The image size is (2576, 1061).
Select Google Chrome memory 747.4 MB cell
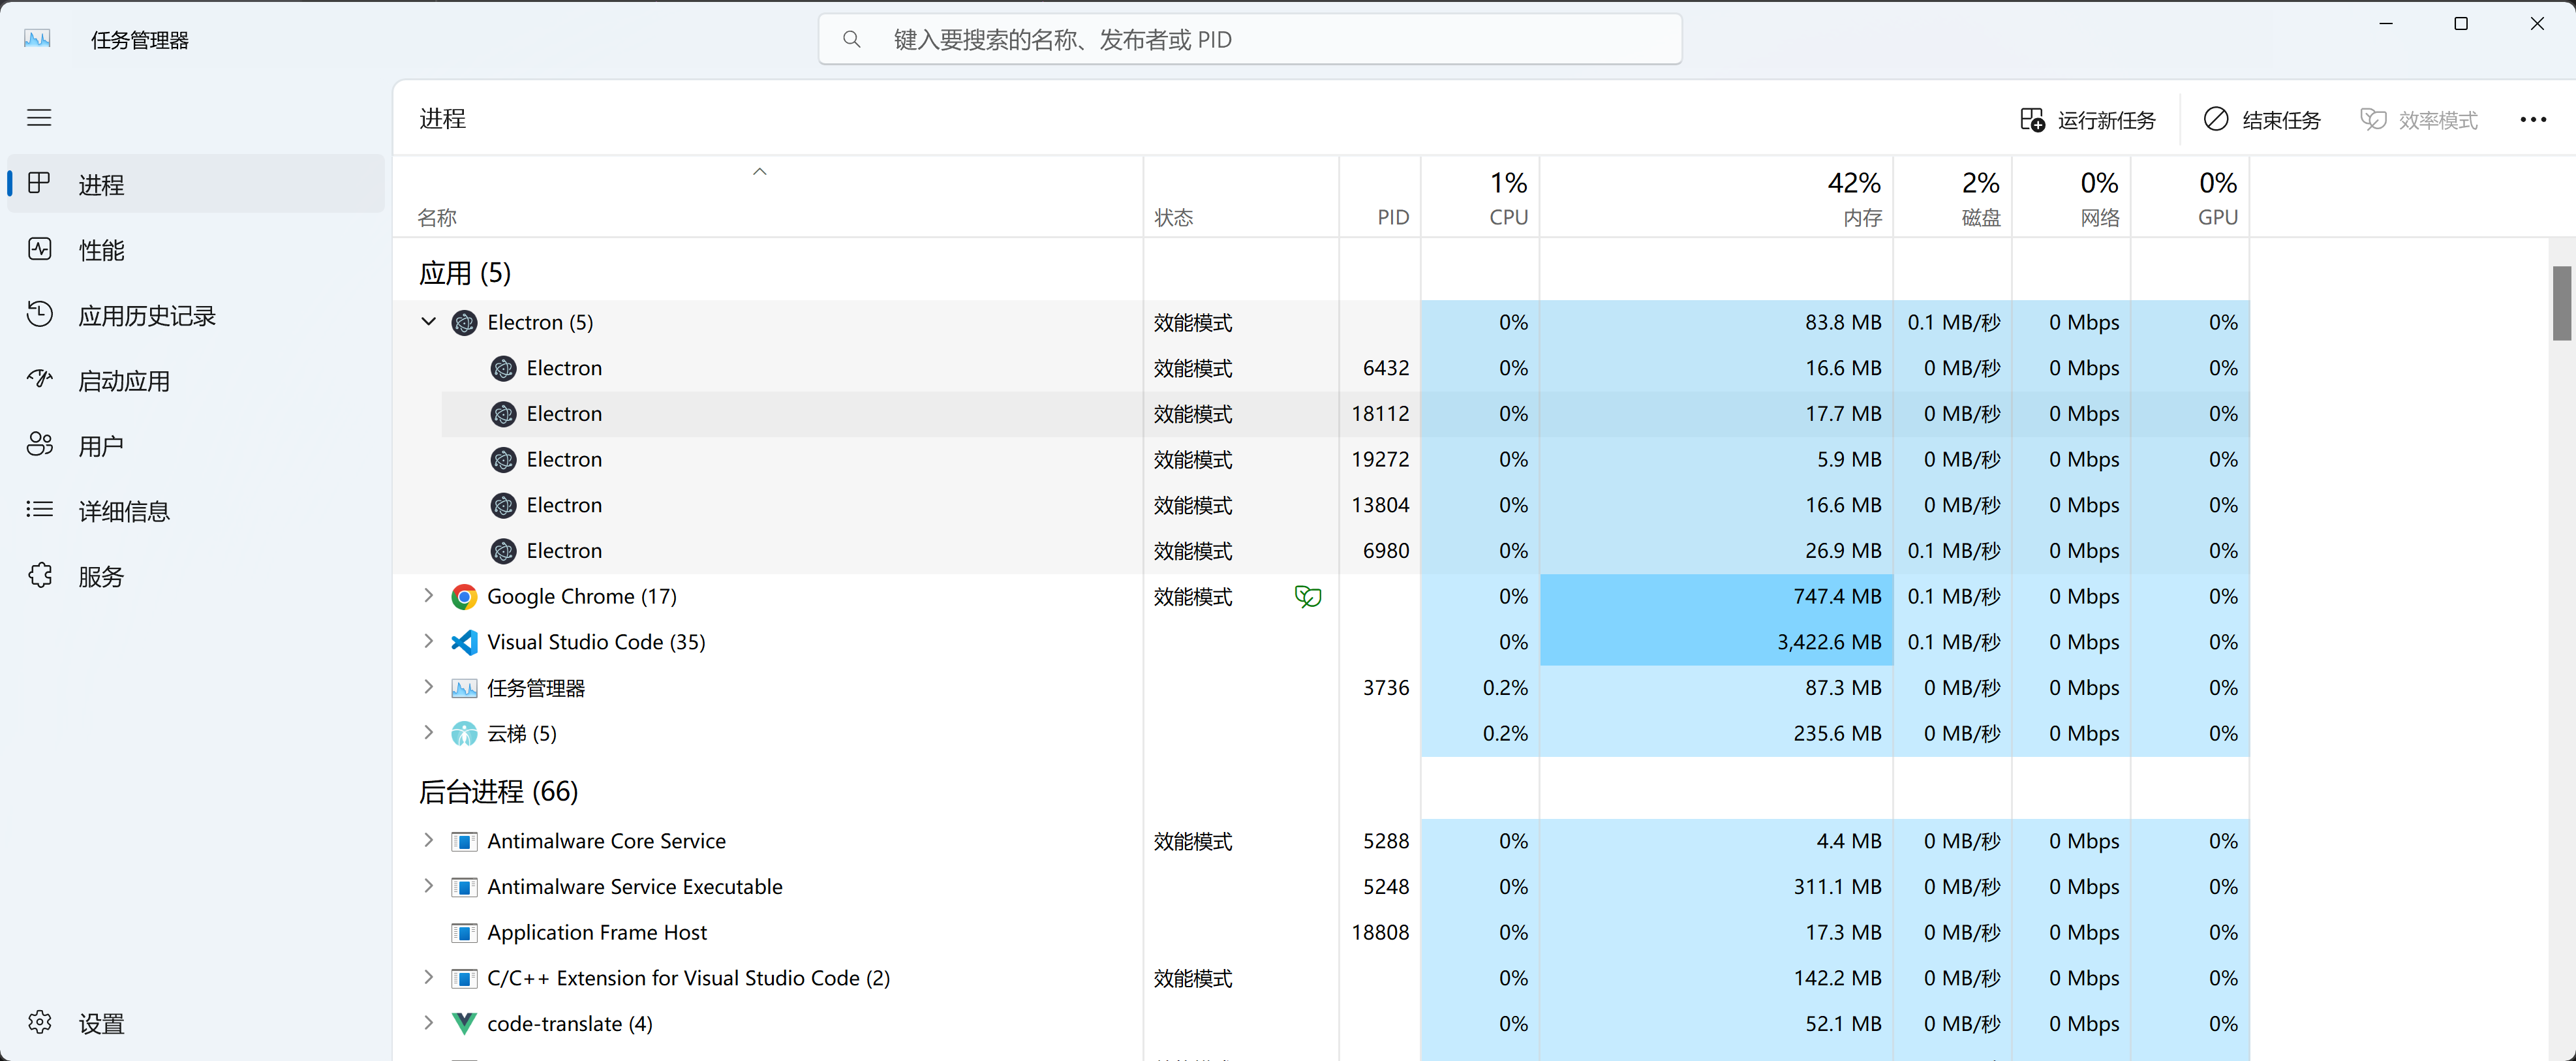click(x=1717, y=596)
